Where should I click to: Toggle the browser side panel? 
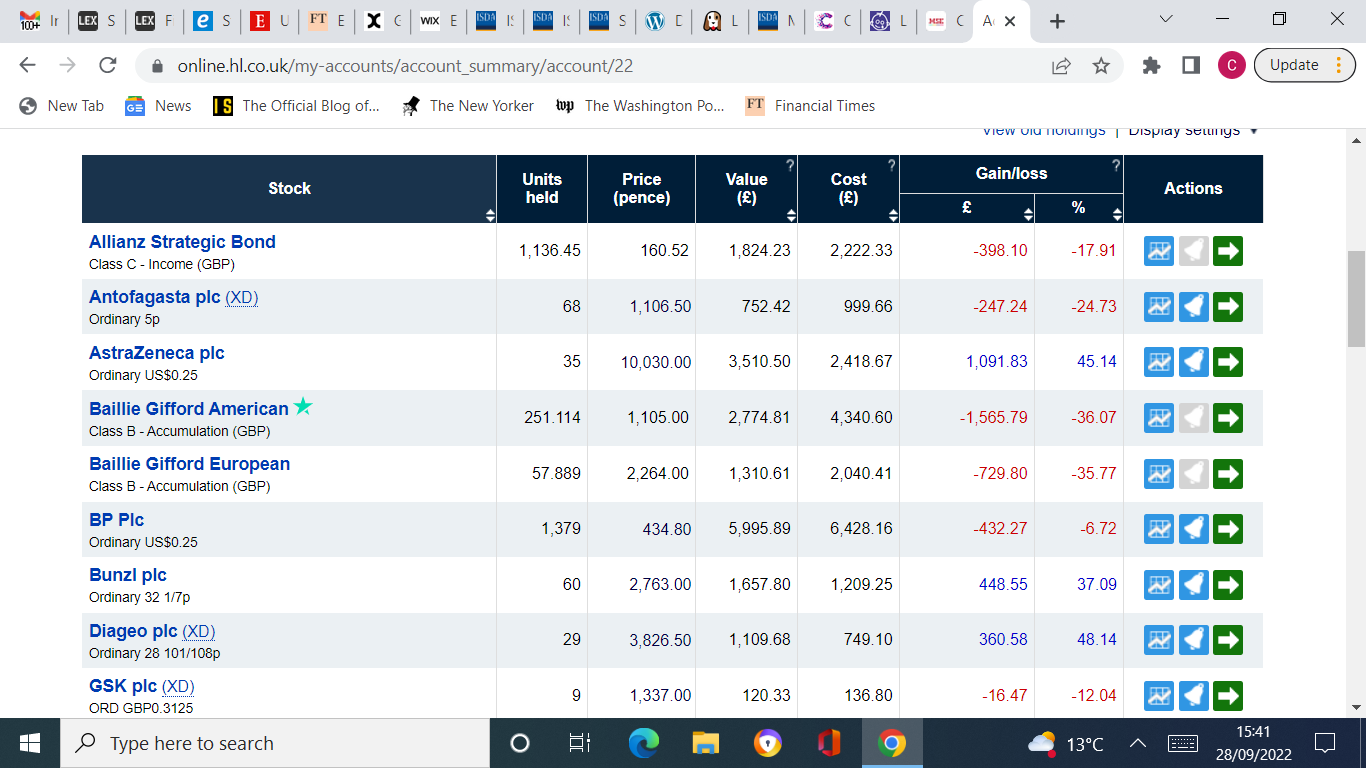pos(1190,66)
